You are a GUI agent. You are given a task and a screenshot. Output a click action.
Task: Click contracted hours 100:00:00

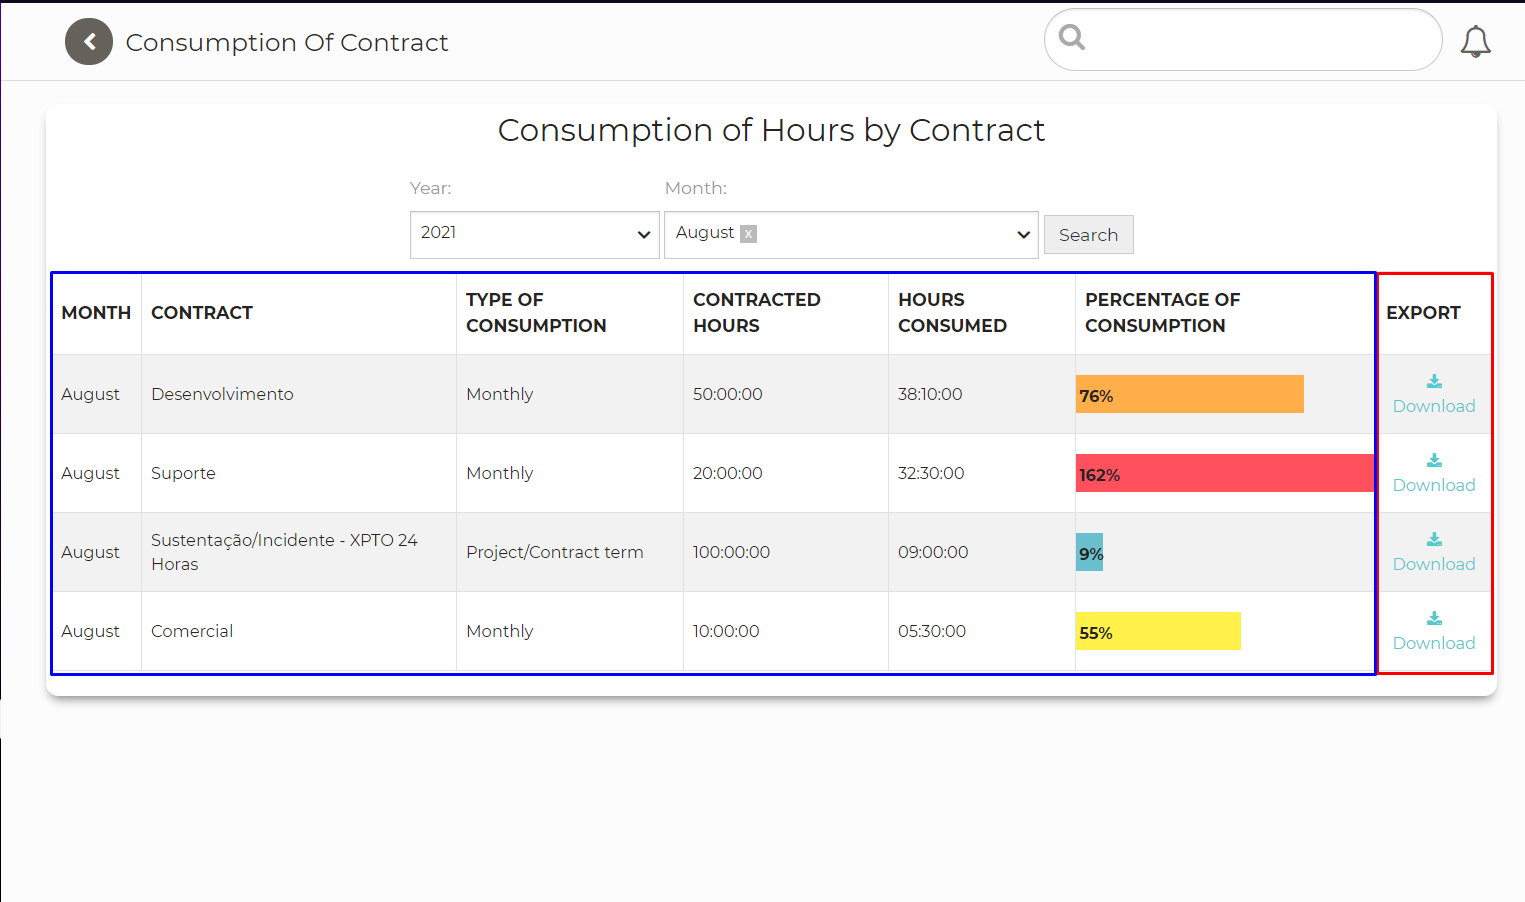(x=732, y=552)
